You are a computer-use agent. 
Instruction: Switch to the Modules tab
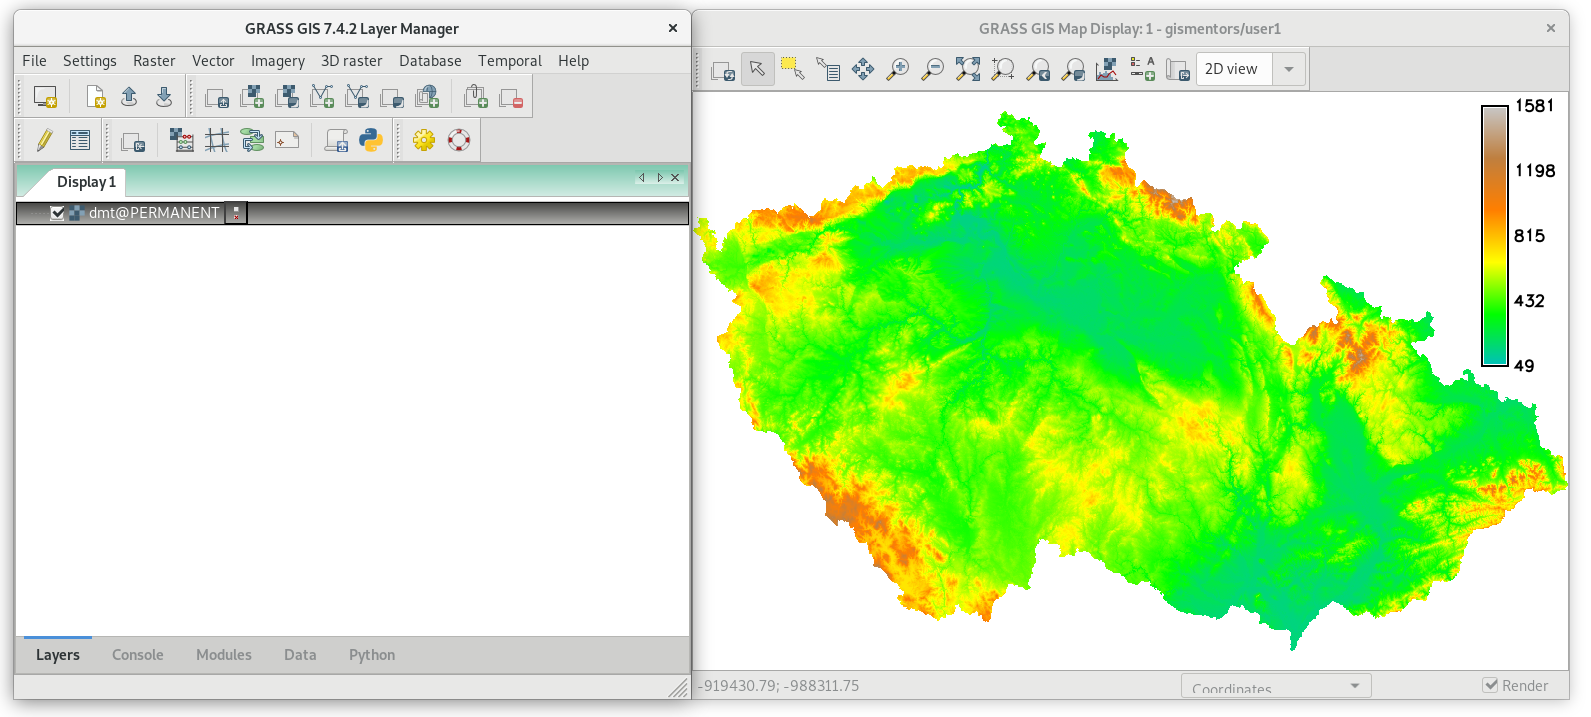[224, 655]
